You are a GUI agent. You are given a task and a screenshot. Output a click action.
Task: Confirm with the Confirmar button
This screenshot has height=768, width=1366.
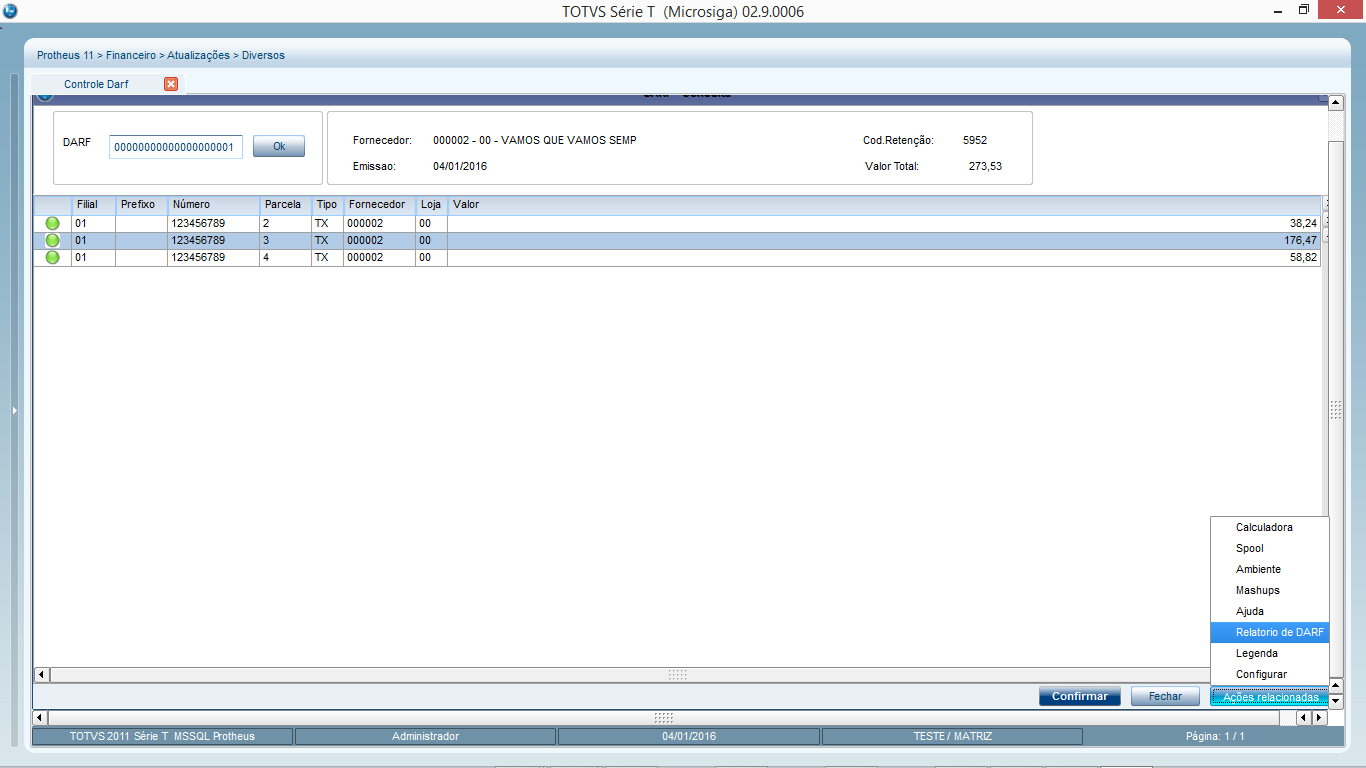[x=1080, y=696]
